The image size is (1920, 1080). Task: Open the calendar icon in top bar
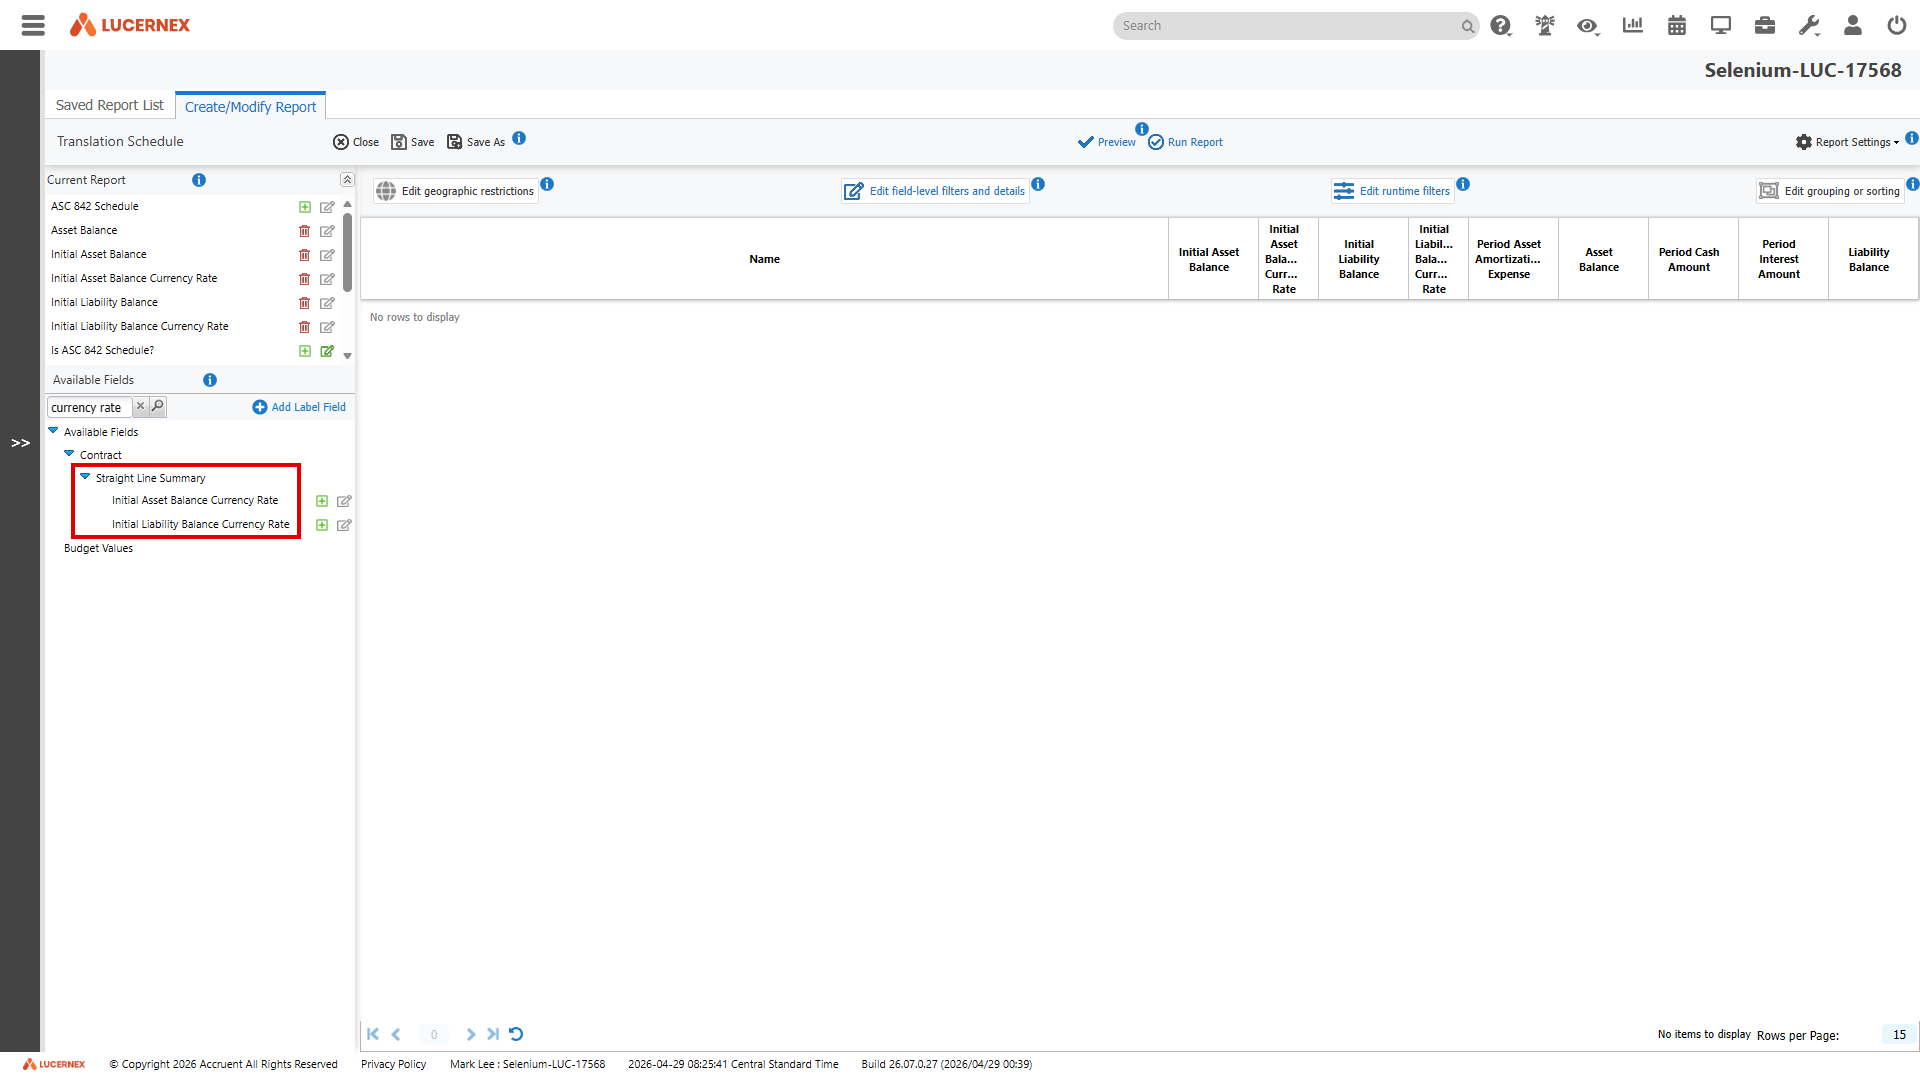click(x=1677, y=26)
